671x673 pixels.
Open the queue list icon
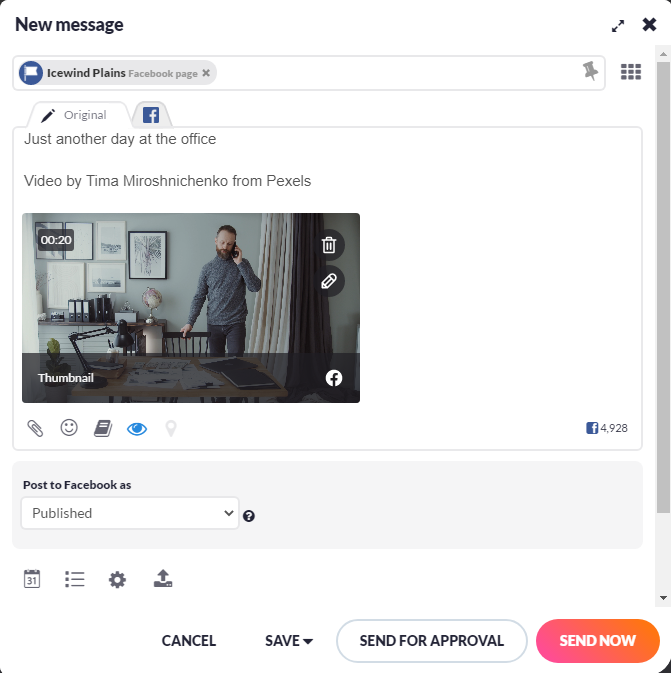75,579
